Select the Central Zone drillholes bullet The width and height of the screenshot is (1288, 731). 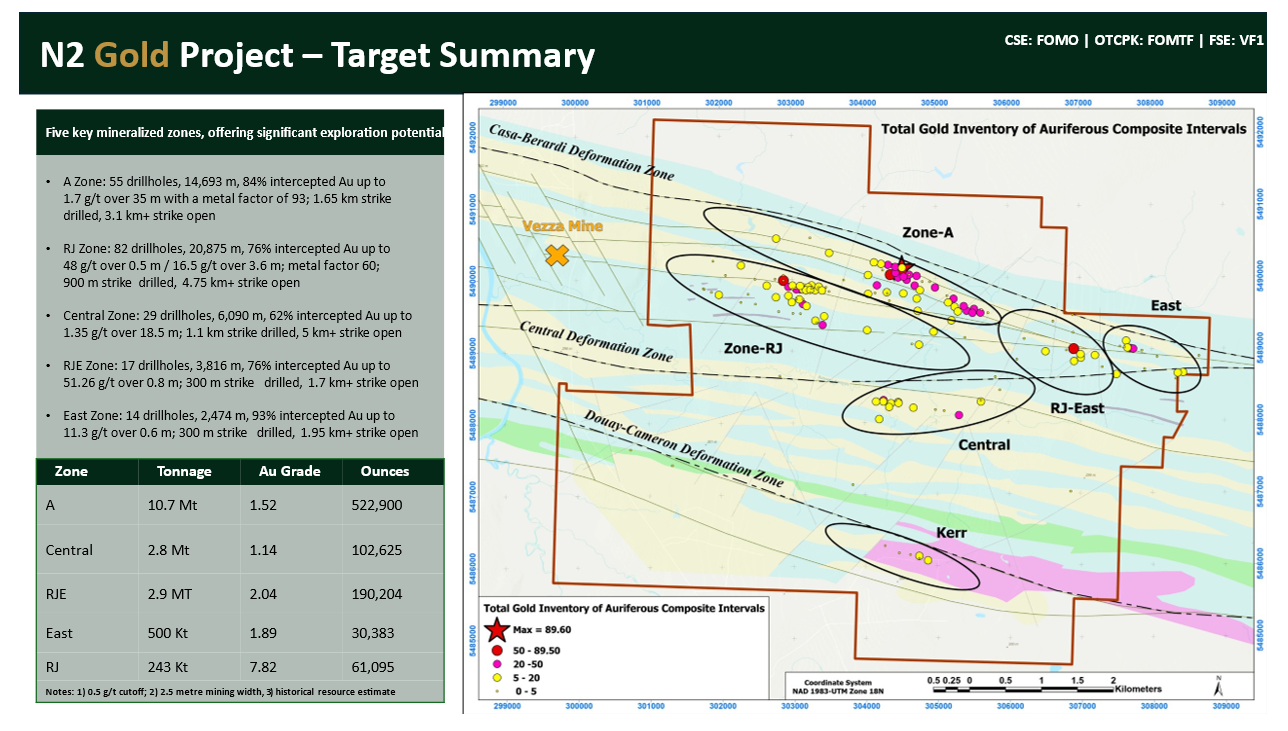(230, 324)
